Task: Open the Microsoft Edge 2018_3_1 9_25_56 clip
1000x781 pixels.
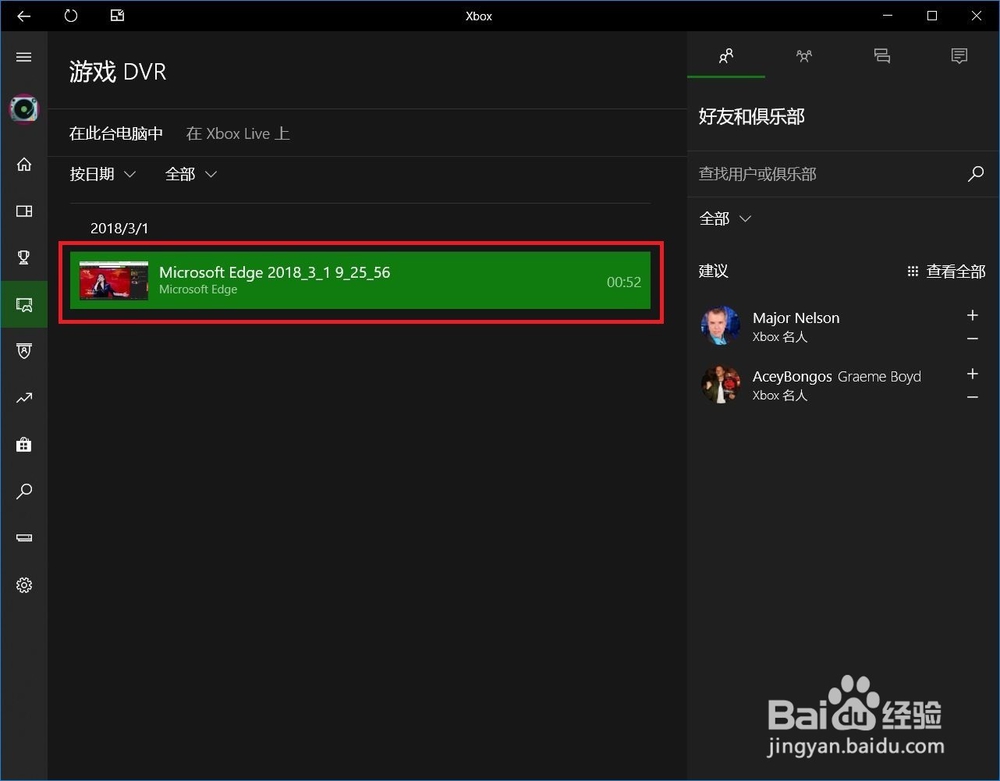Action: pyautogui.click(x=360, y=281)
